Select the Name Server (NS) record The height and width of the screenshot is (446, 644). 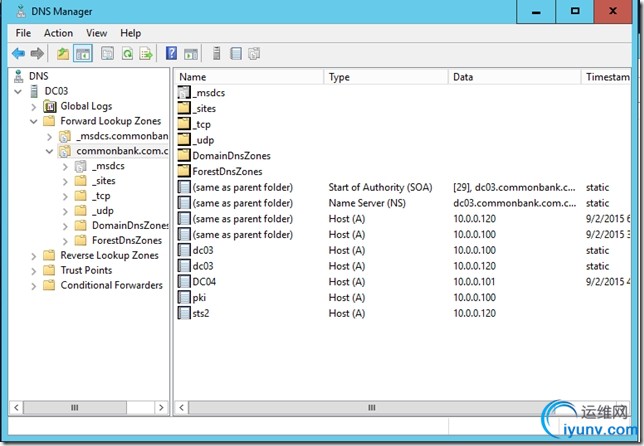point(404,203)
